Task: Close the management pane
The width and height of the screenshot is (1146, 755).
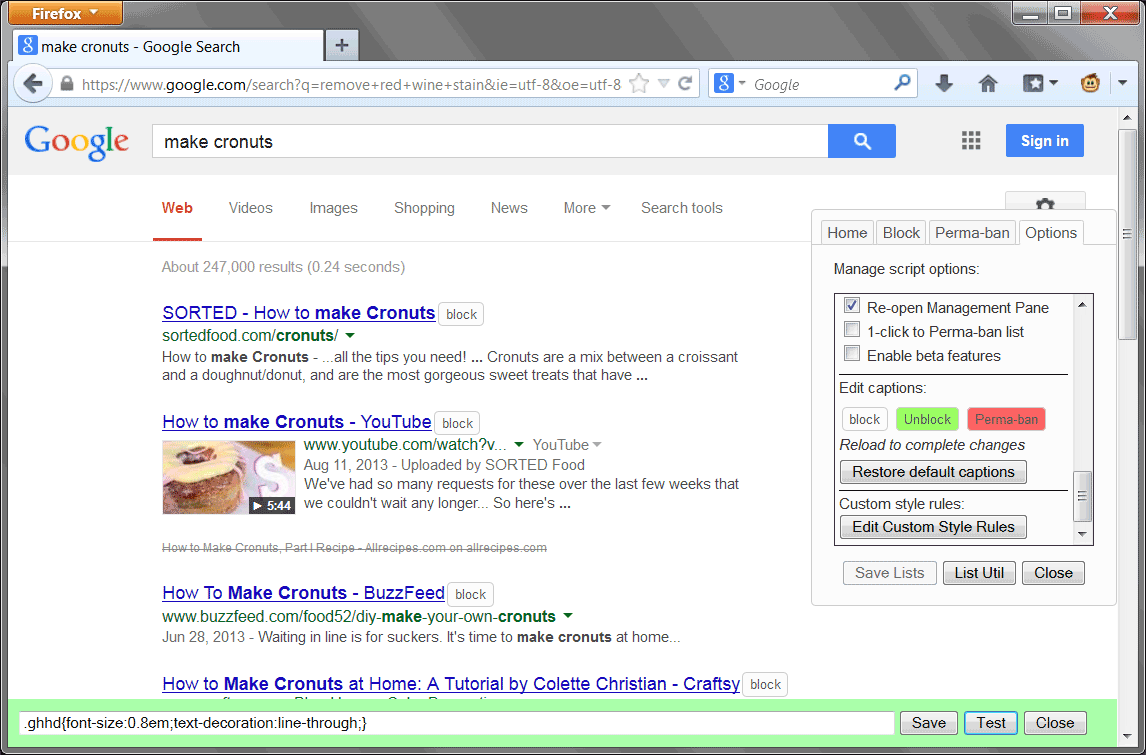Action: coord(1053,573)
